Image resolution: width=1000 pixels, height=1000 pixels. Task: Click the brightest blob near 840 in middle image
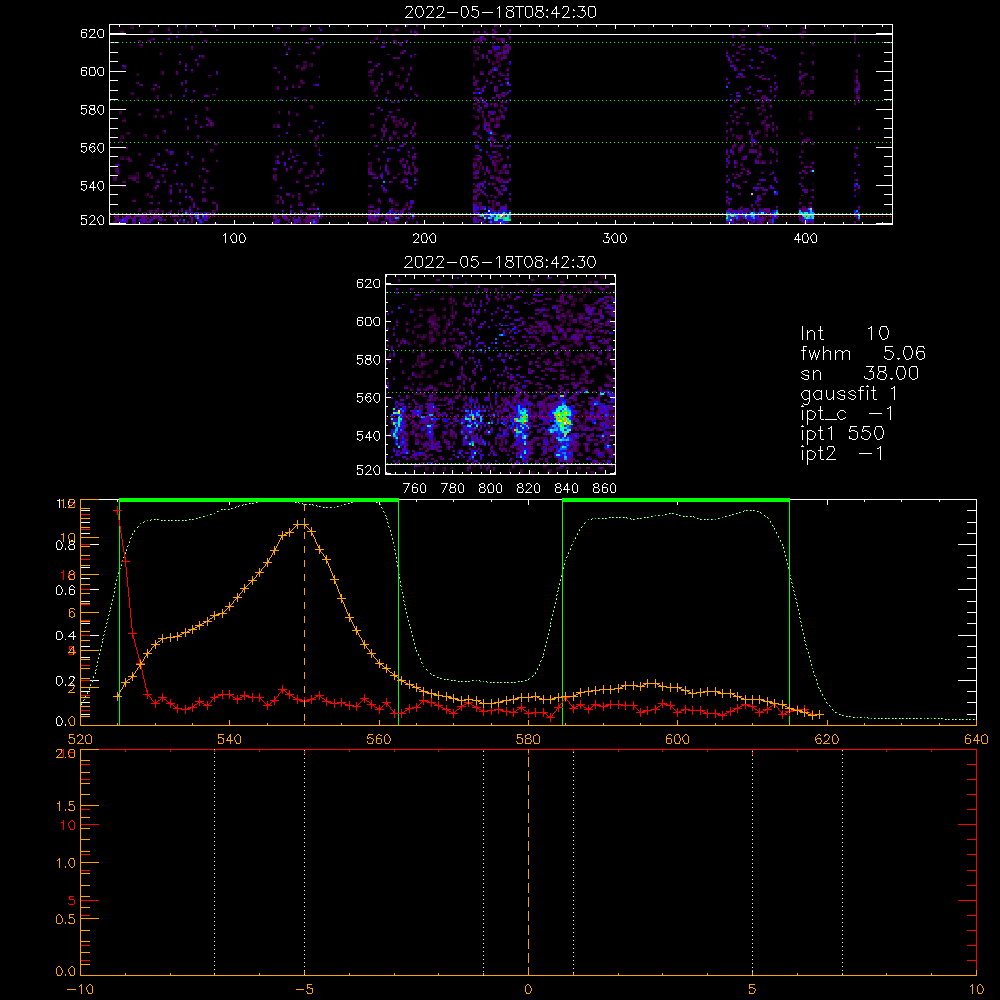pos(562,418)
